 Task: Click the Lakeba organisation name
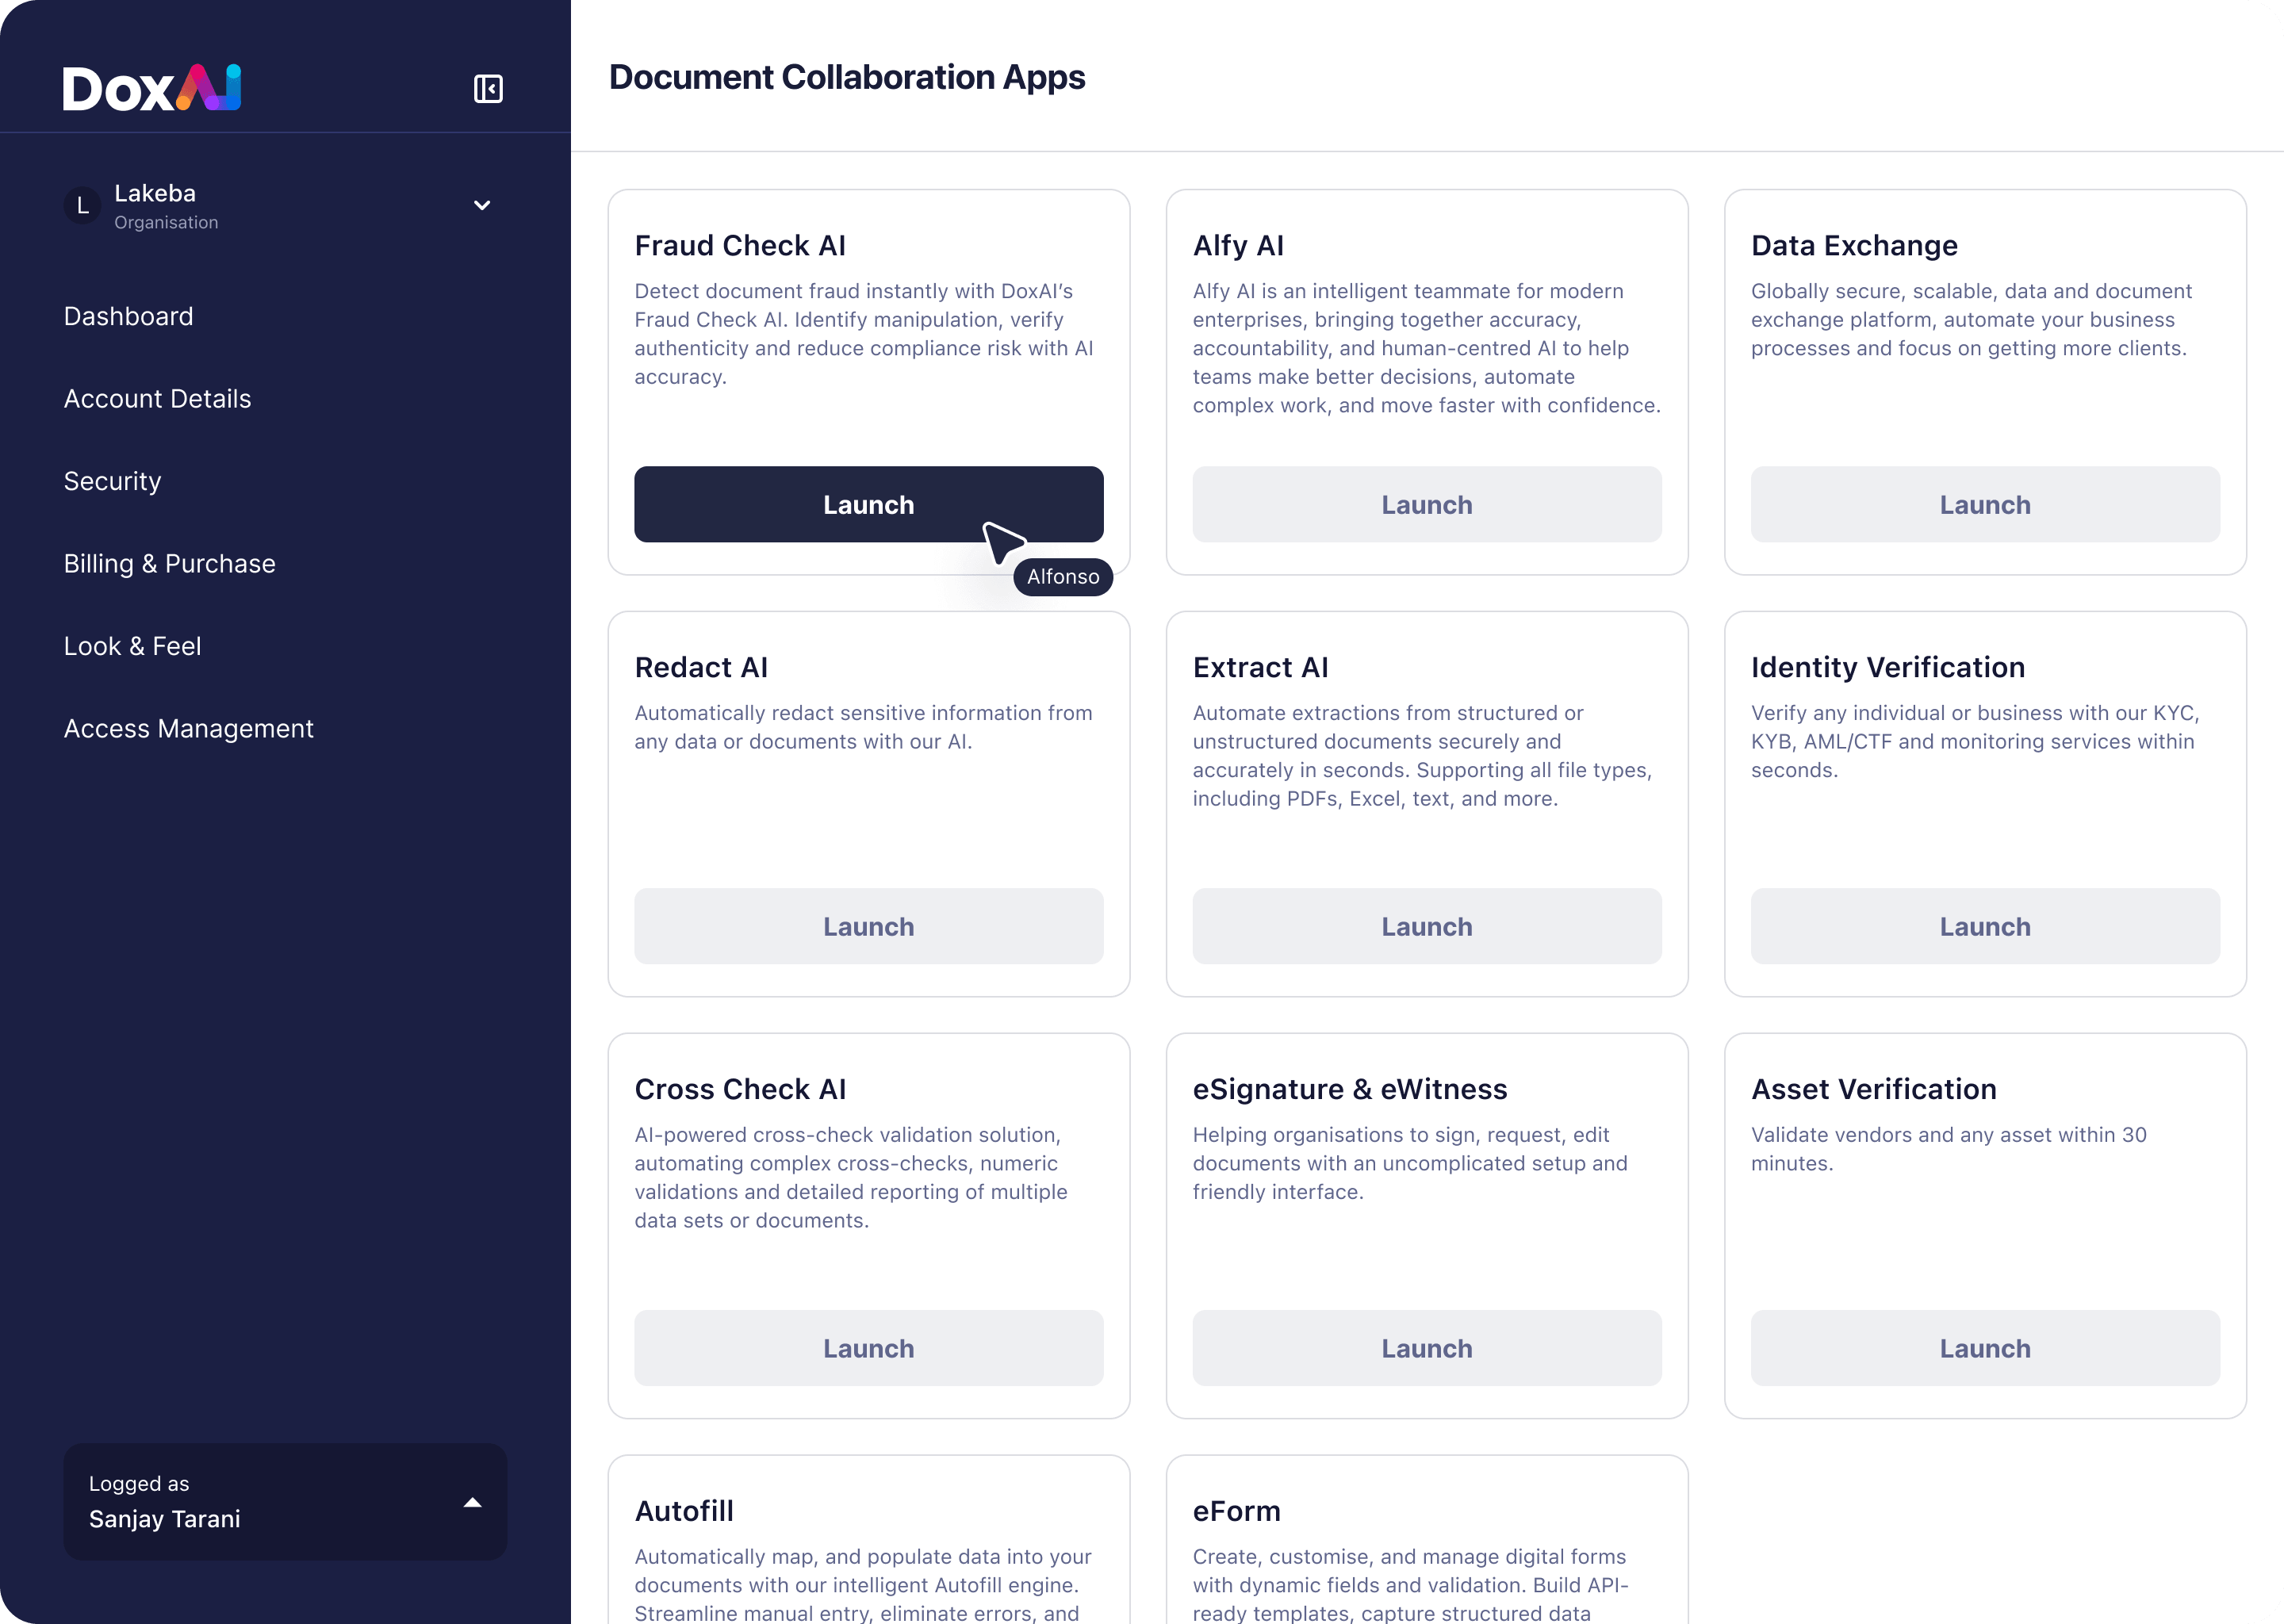pos(155,193)
